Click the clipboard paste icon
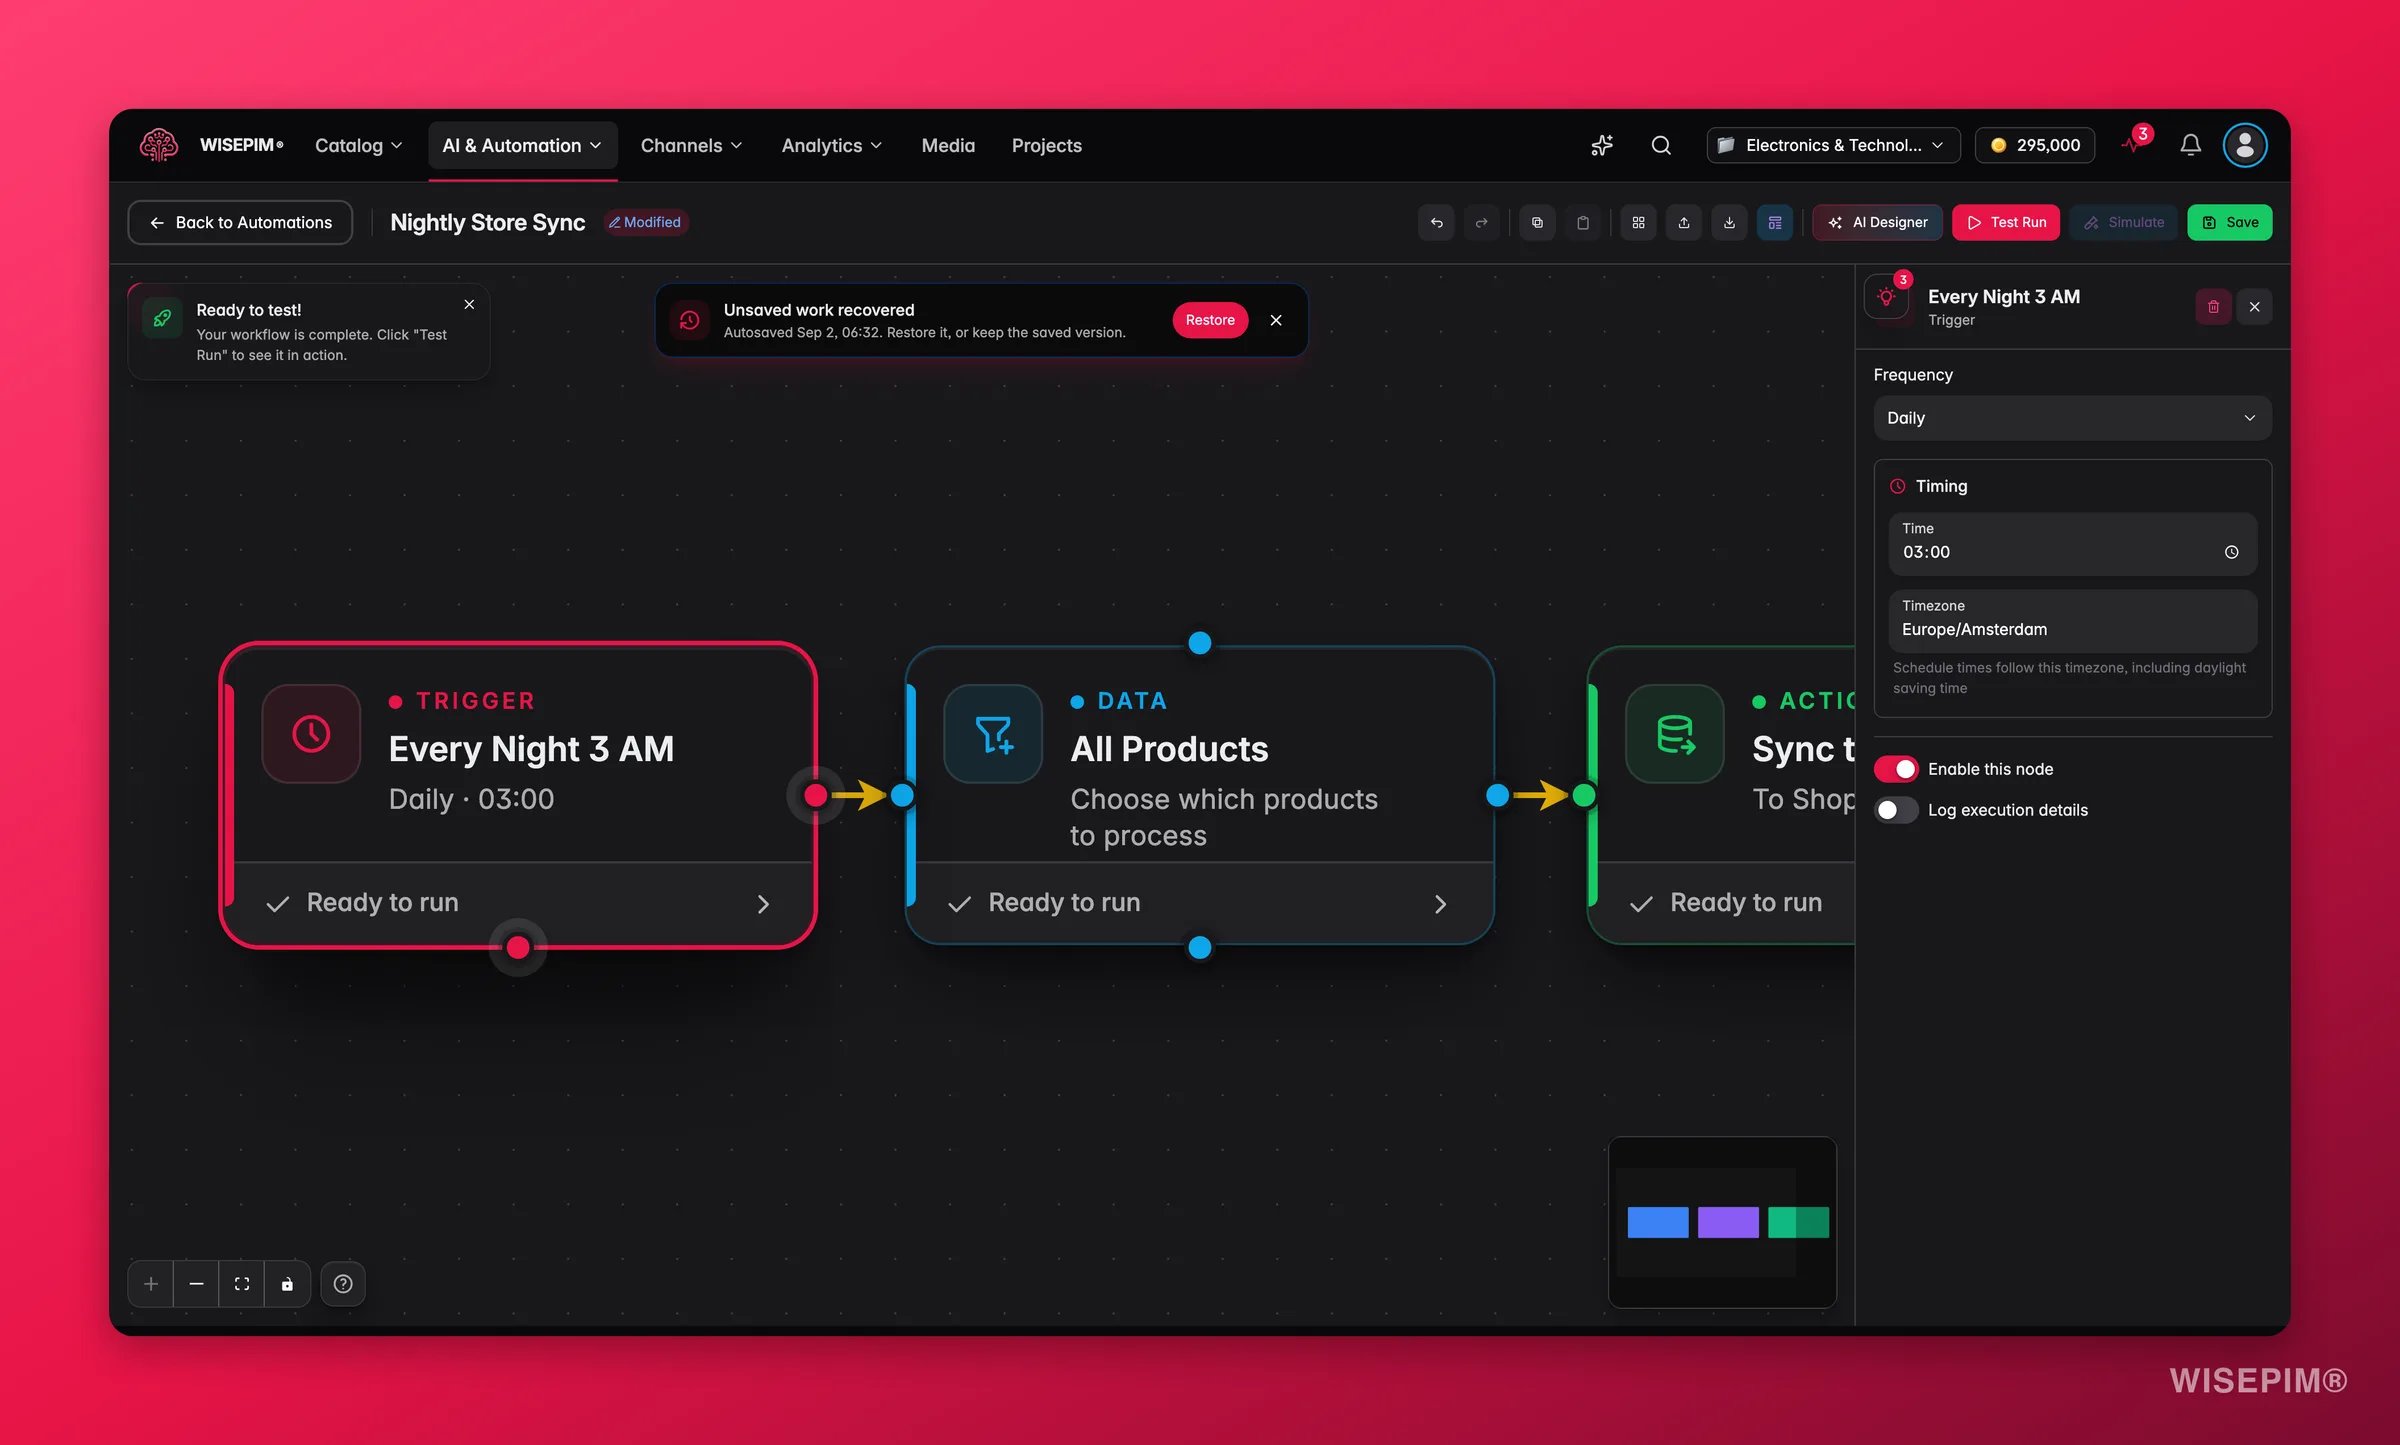The width and height of the screenshot is (2400, 1445). tap(1583, 222)
